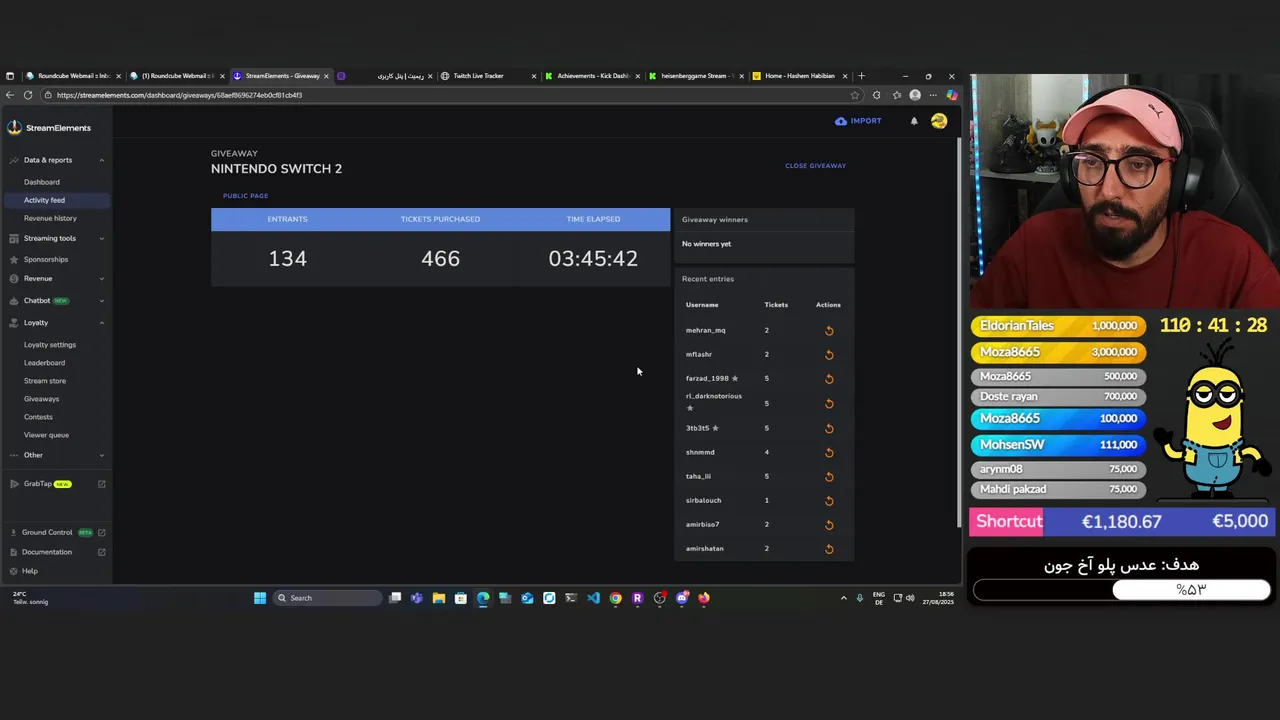Refund the shnmmd entry
The image size is (1280, 720).
tap(829, 452)
